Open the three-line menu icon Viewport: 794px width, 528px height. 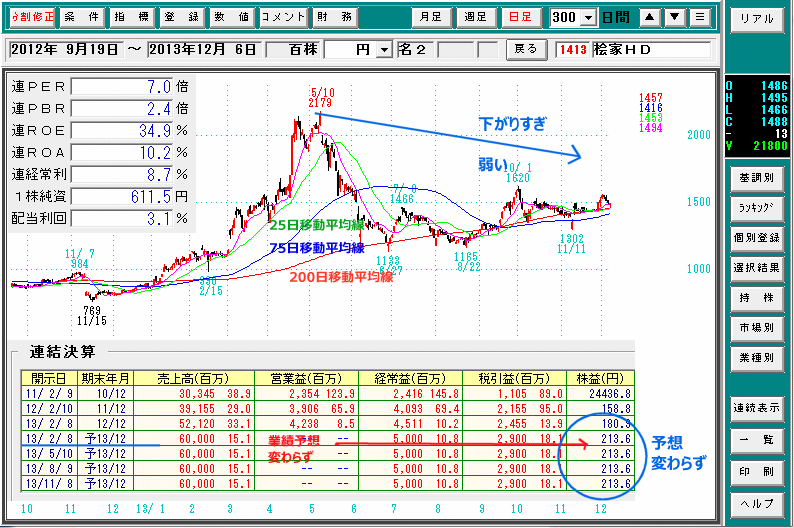tap(700, 18)
